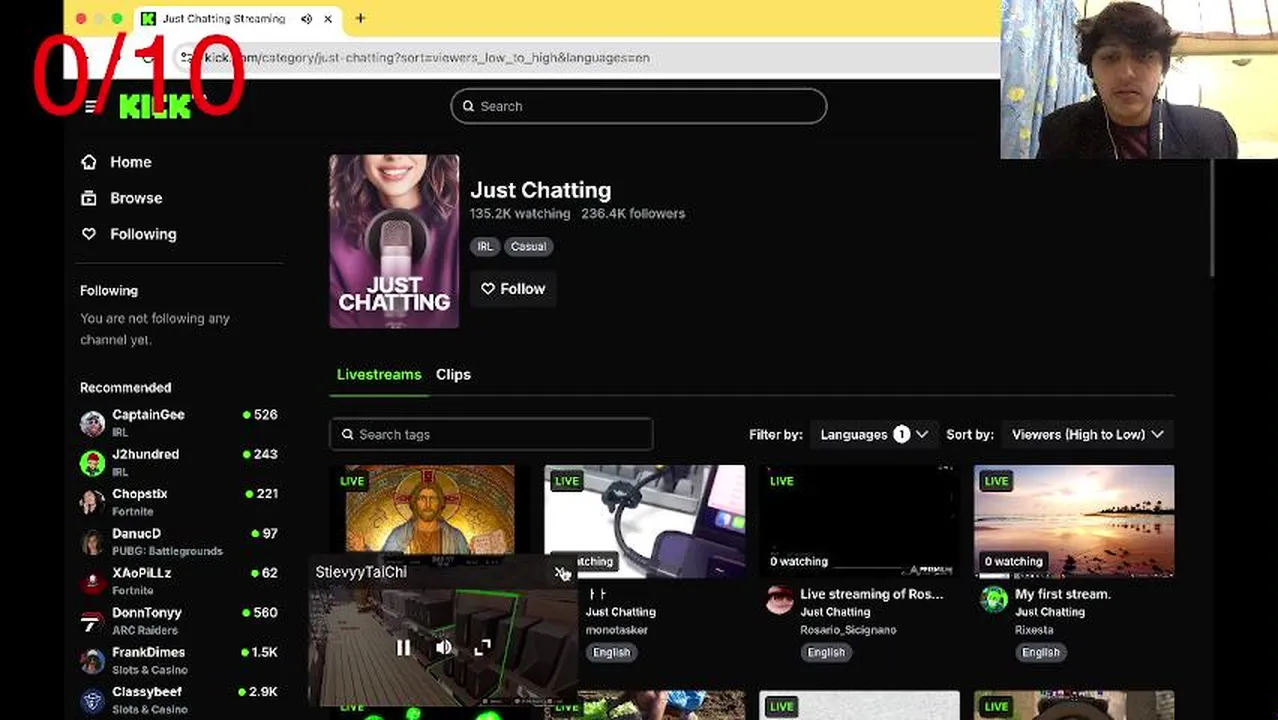Click English tag under monotasker stream

[x=611, y=652]
